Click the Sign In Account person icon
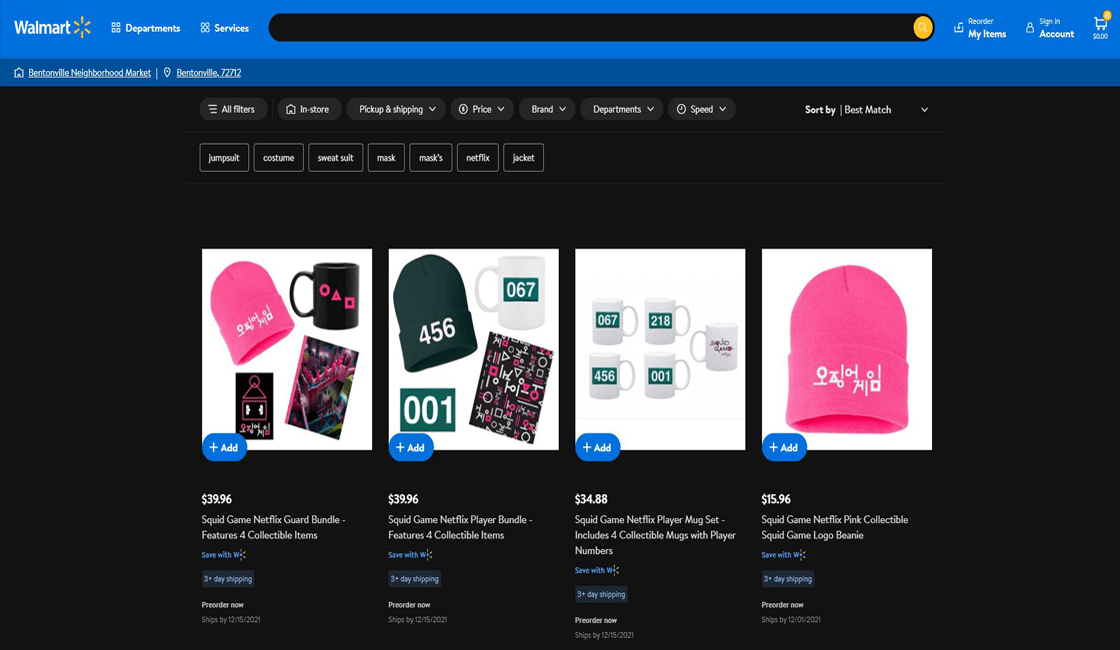Image resolution: width=1120 pixels, height=650 pixels. click(x=1030, y=28)
